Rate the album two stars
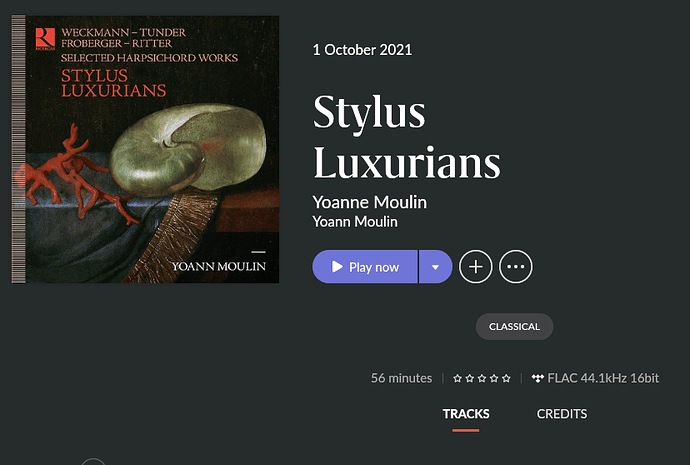The height and width of the screenshot is (465, 690). pyautogui.click(x=470, y=378)
